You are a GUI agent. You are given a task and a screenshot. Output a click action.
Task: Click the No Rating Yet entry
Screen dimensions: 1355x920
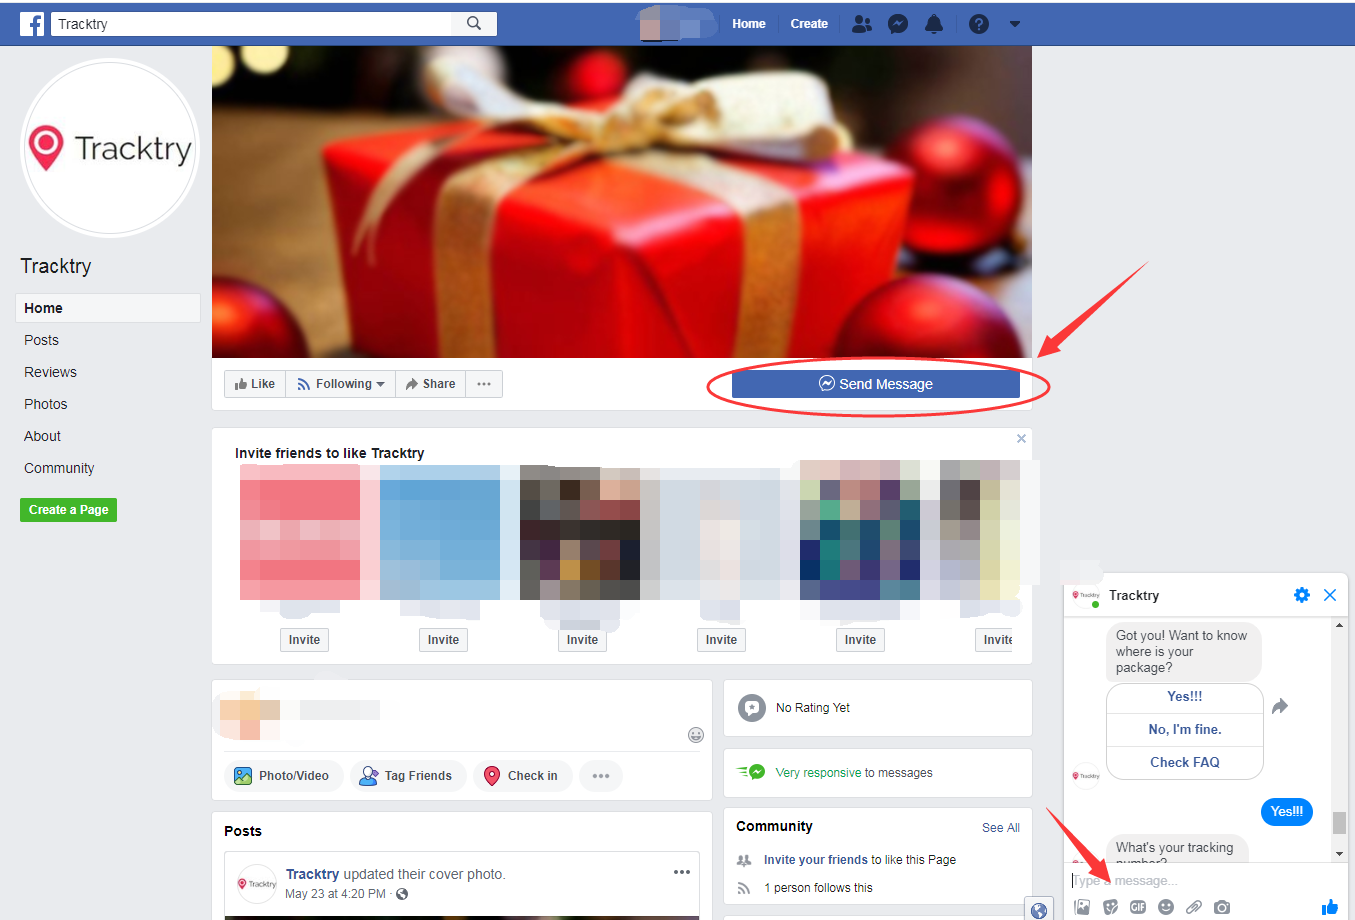812,708
